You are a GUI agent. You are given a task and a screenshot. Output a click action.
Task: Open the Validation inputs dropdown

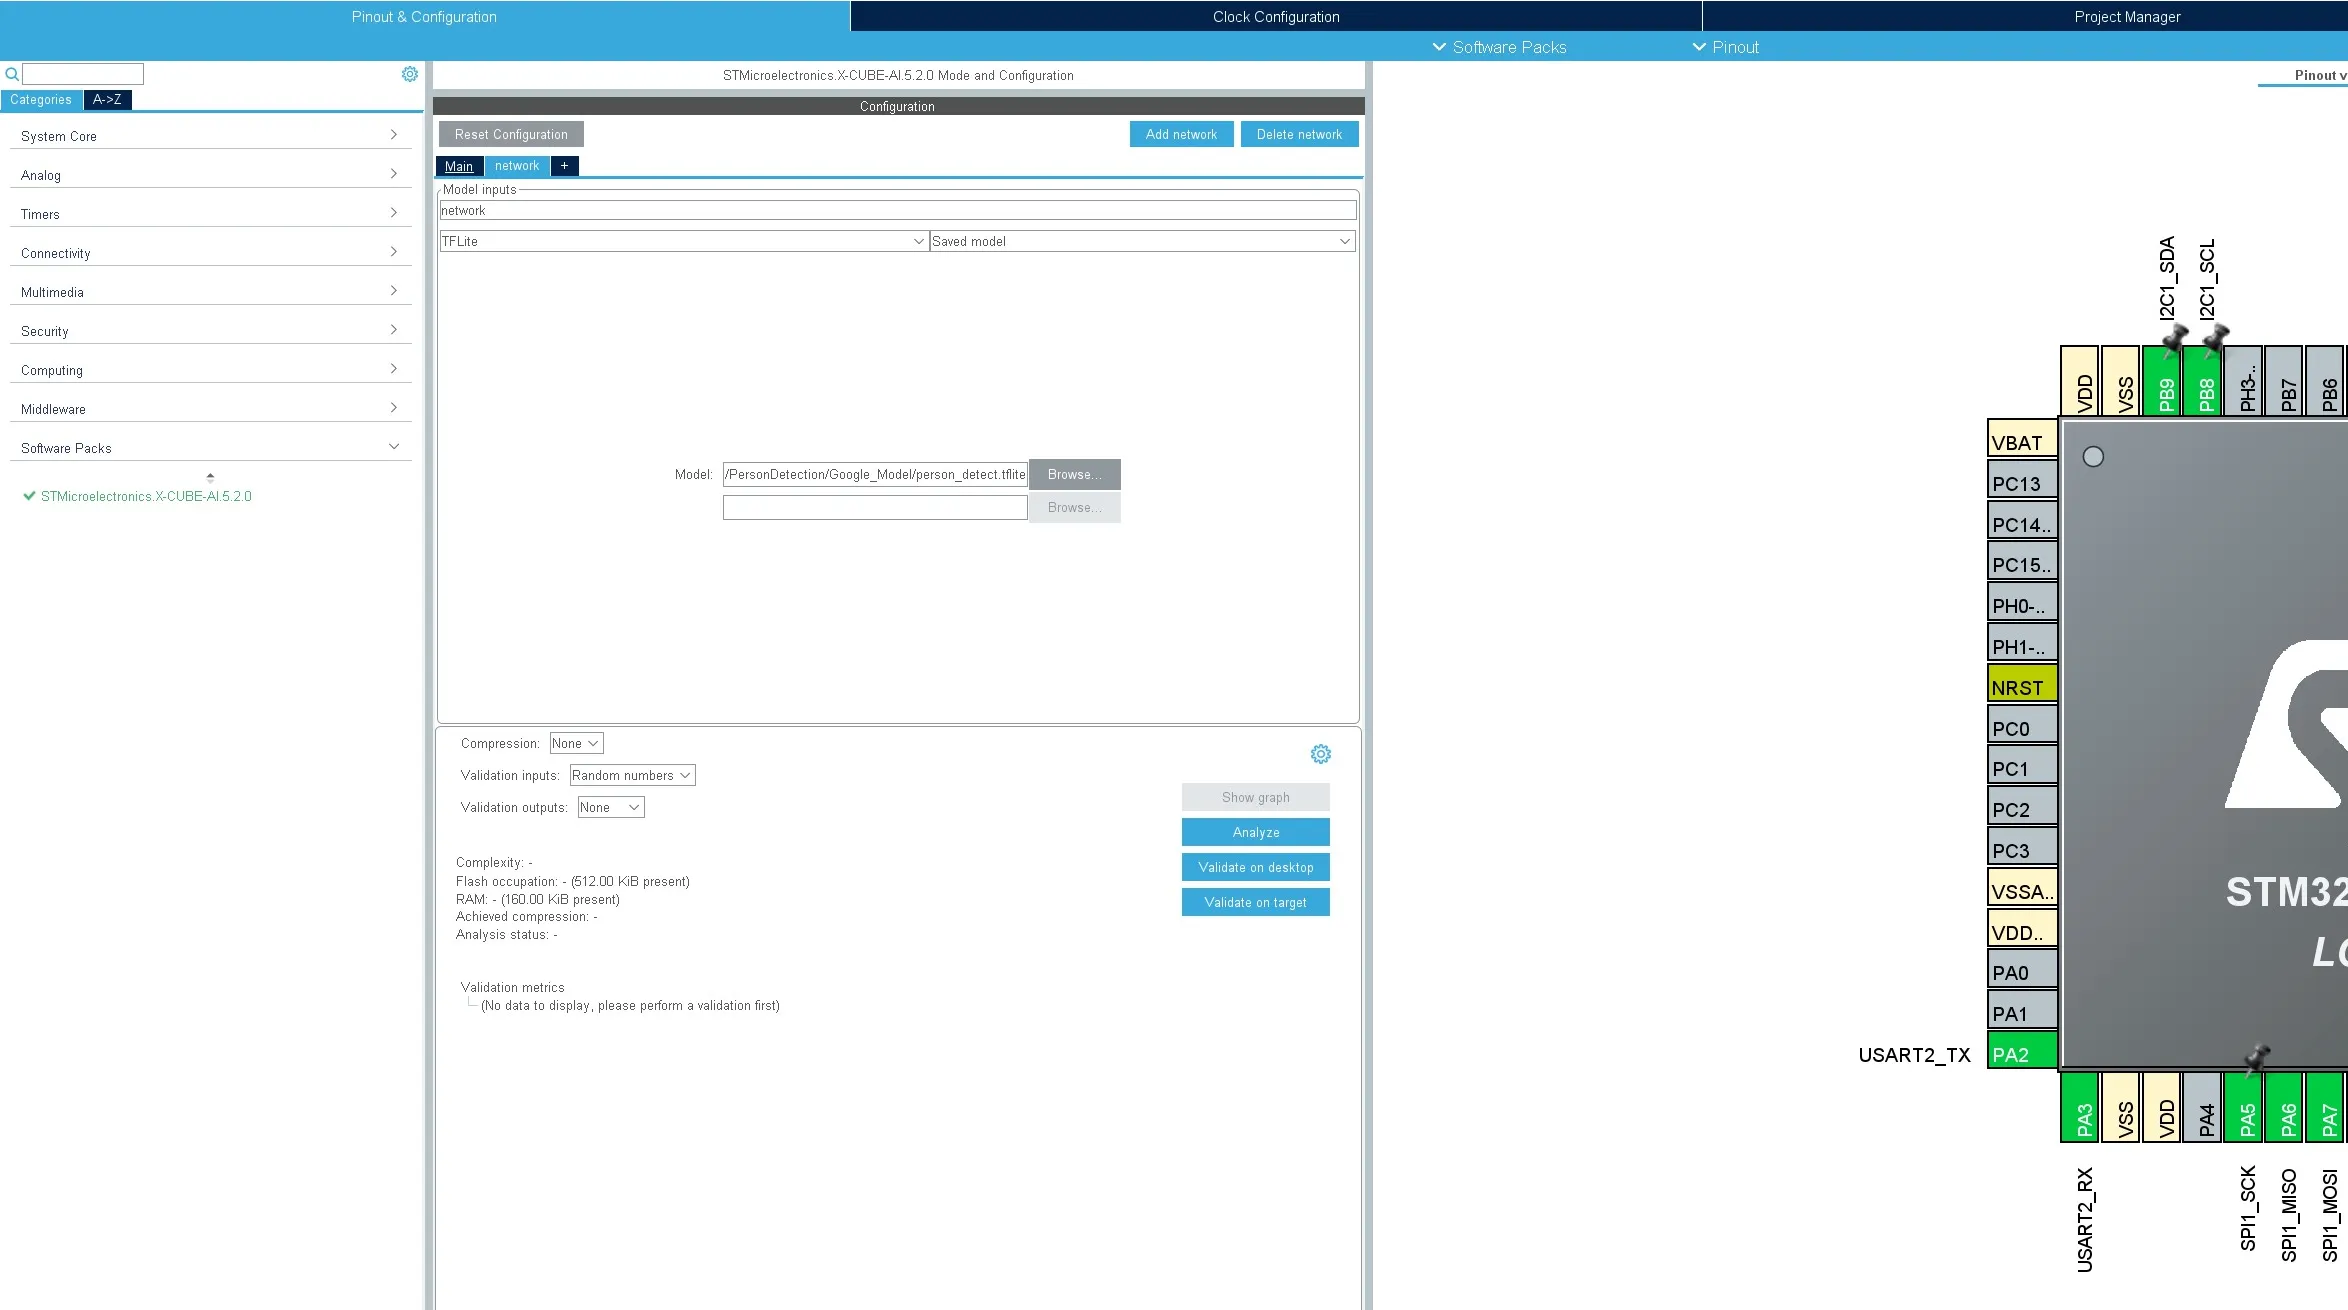coord(632,776)
